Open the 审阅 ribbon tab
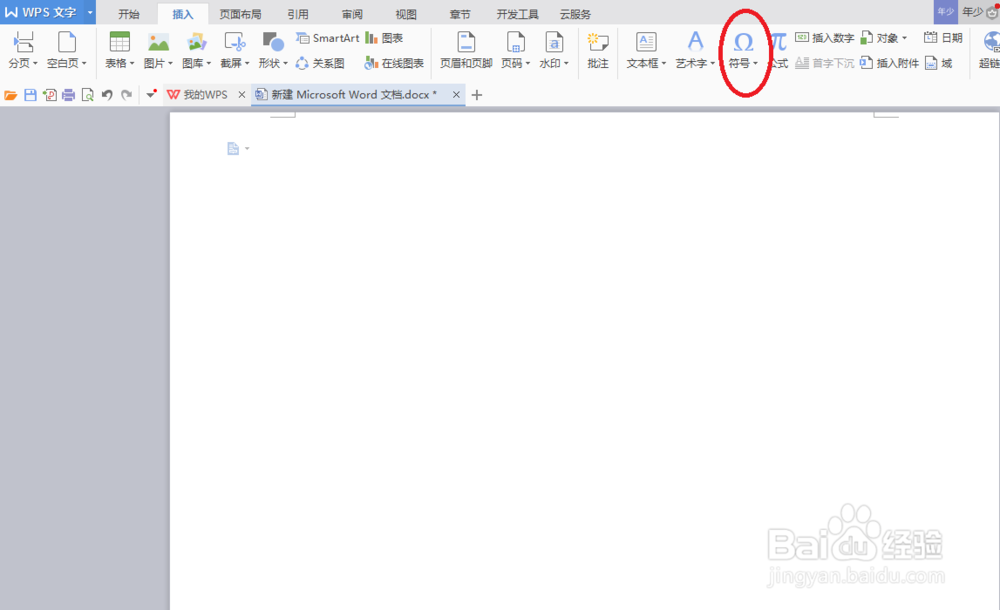The width and height of the screenshot is (1000, 610). tap(352, 14)
